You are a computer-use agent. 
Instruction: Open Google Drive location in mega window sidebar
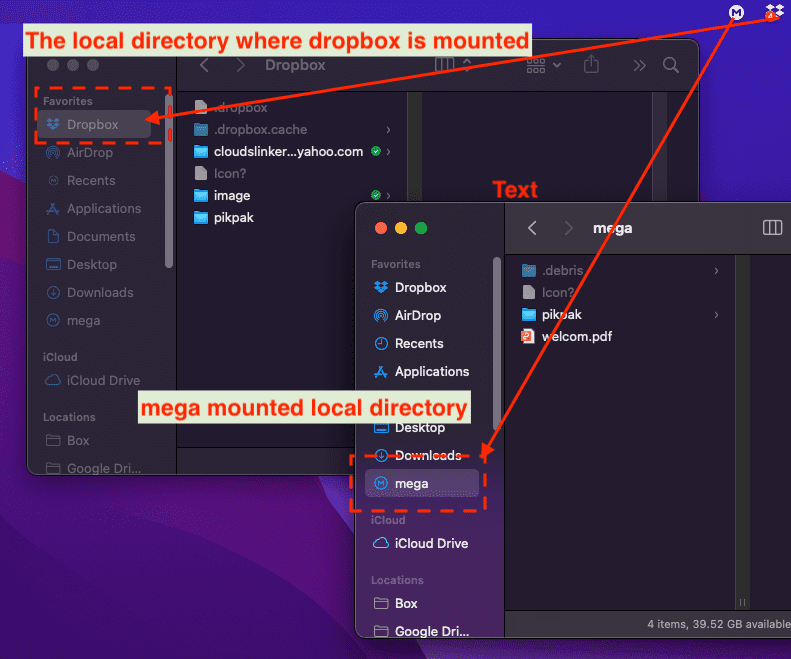click(422, 631)
